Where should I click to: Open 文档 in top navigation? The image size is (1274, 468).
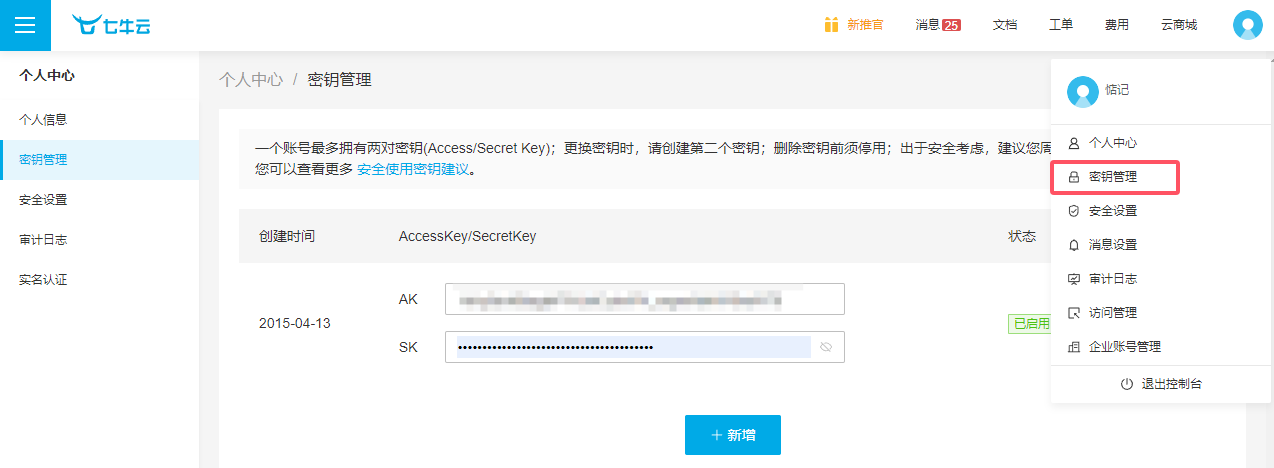[x=1005, y=25]
